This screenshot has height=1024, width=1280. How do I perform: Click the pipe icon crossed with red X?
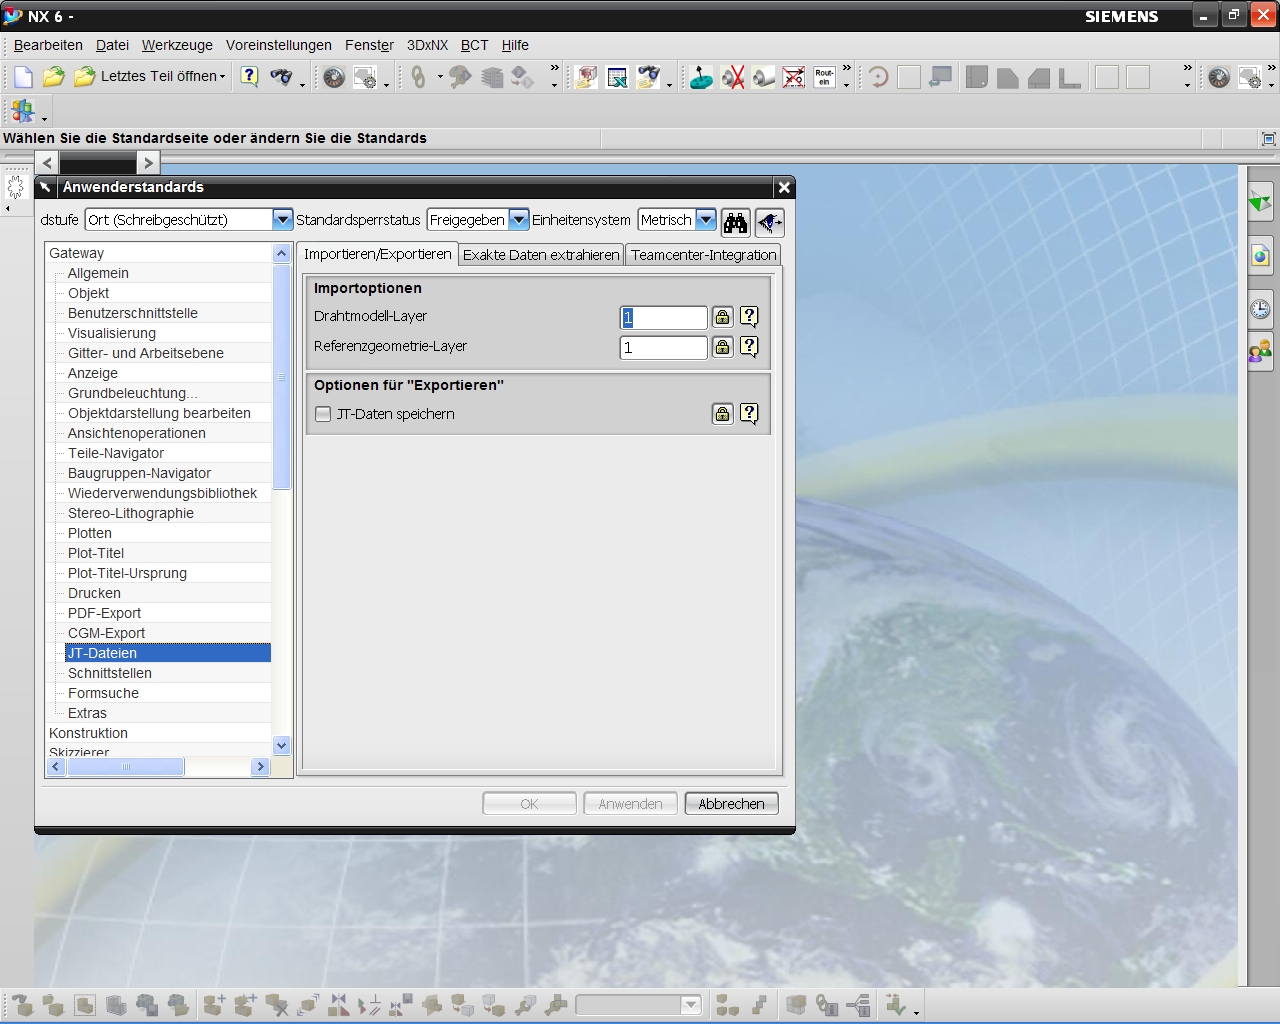(732, 77)
